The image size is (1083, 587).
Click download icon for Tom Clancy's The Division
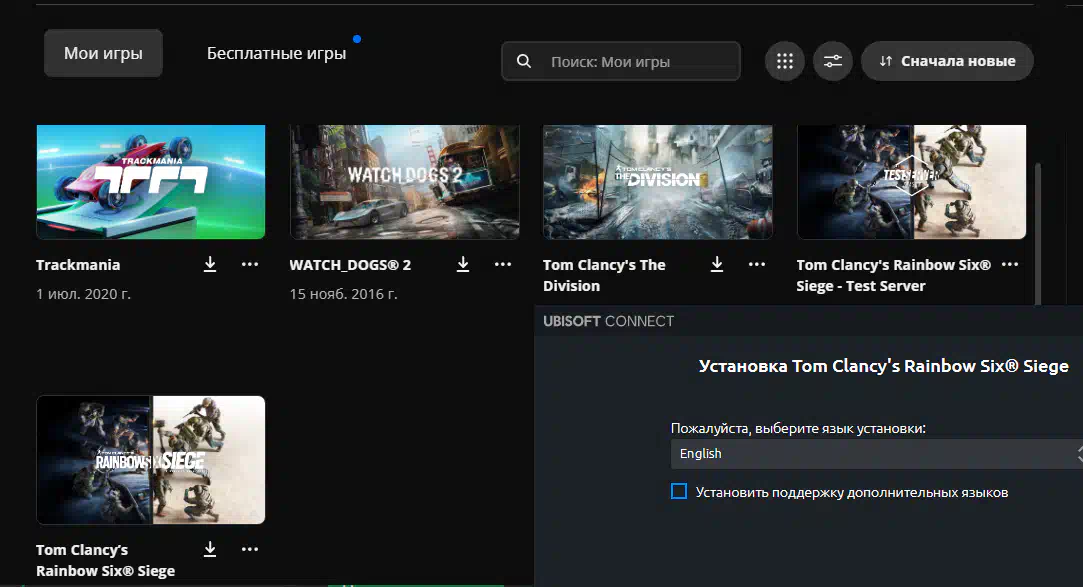point(717,264)
